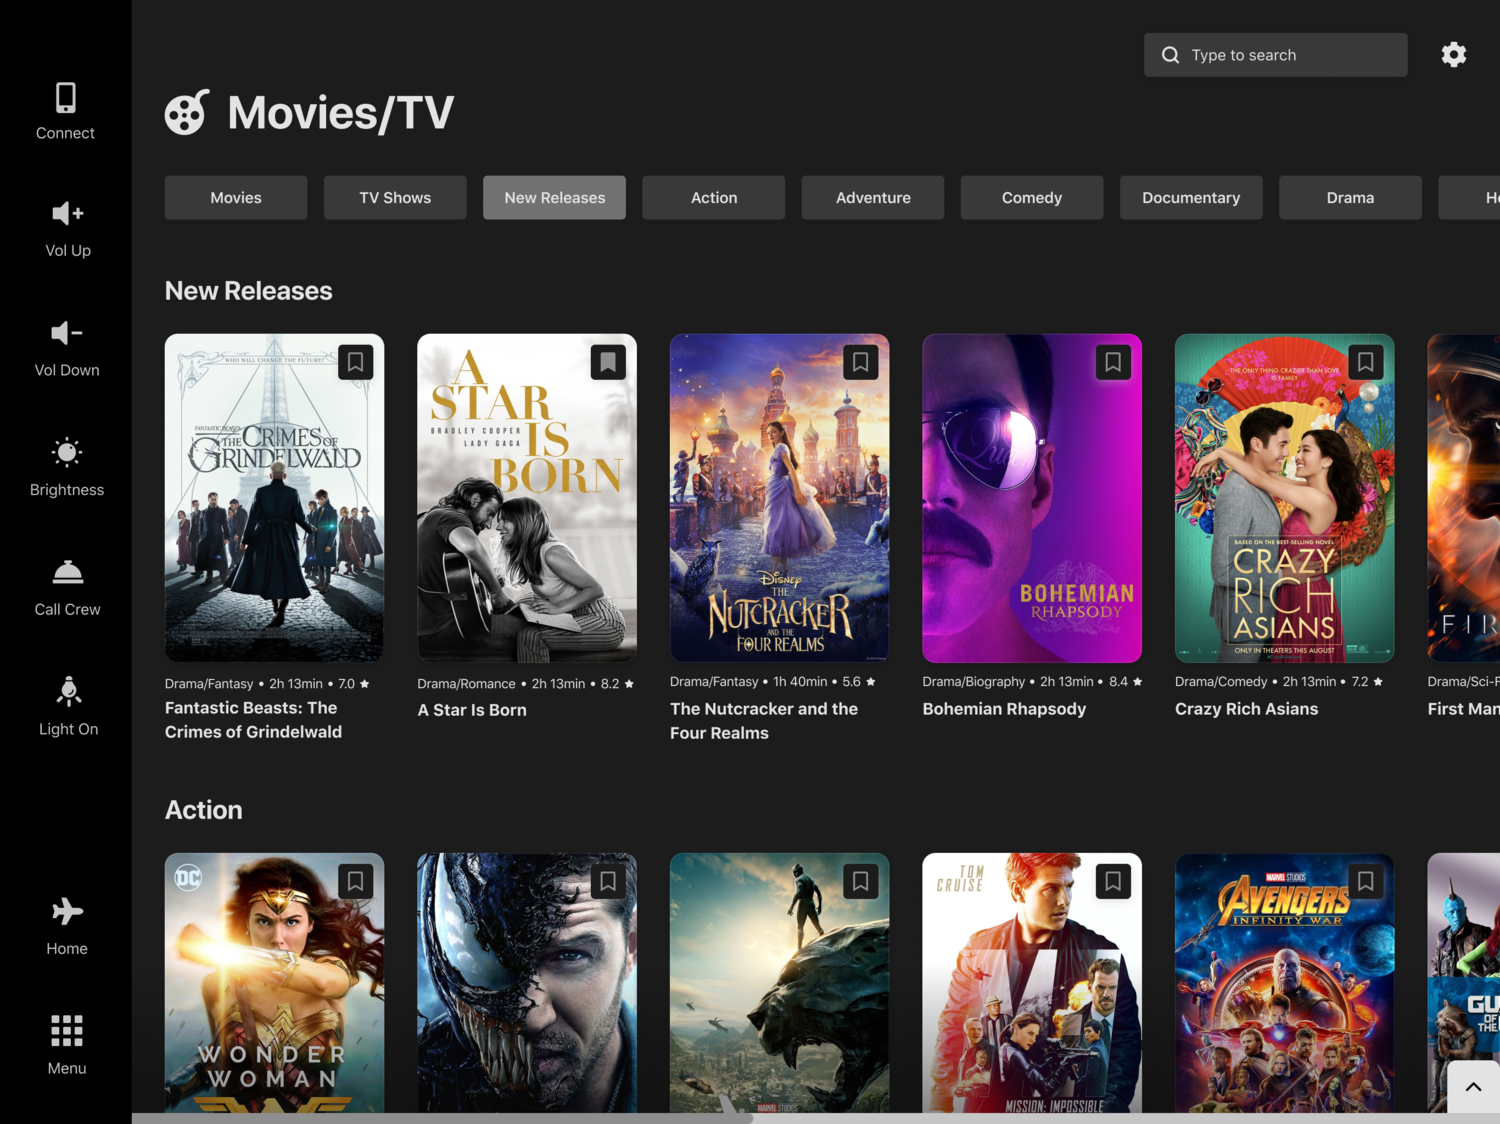Click the scroll-to-top chevron button
The width and height of the screenshot is (1500, 1124).
[x=1474, y=1087]
